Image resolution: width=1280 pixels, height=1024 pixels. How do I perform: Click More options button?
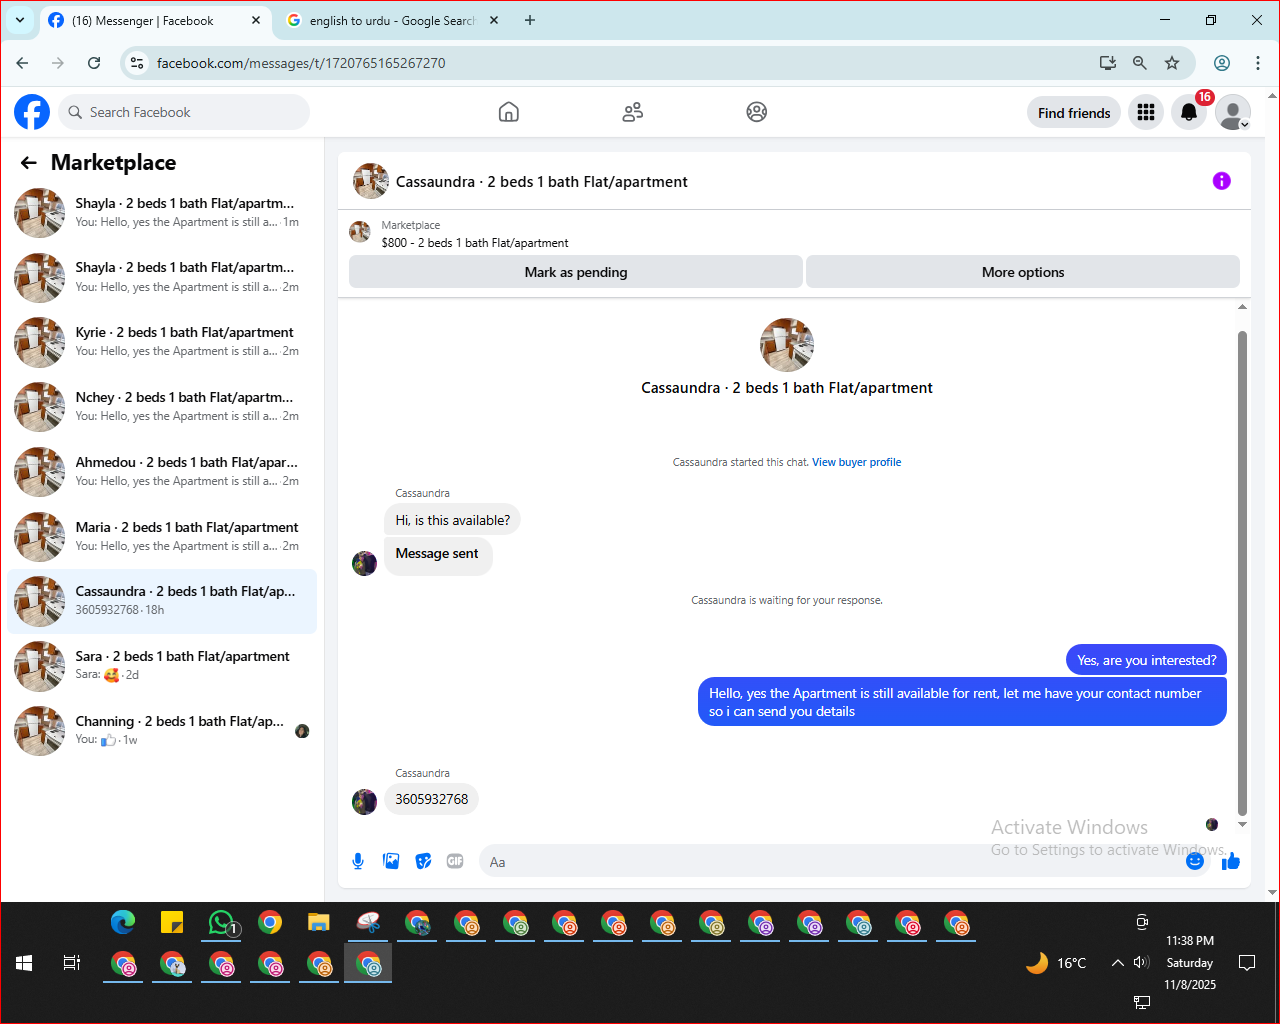tap(1023, 272)
